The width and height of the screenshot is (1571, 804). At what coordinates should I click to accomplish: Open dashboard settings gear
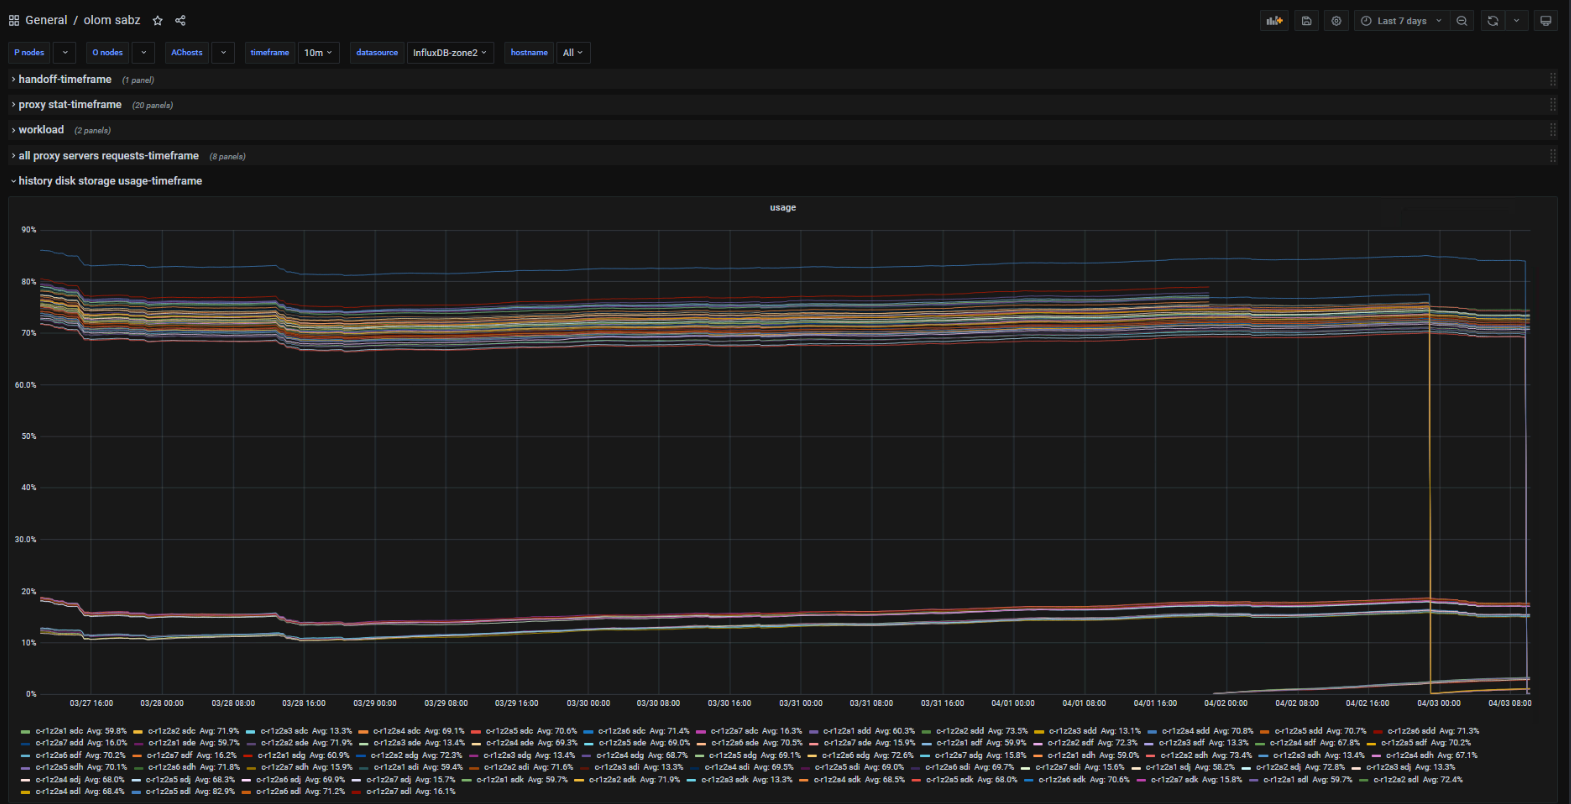[1336, 21]
